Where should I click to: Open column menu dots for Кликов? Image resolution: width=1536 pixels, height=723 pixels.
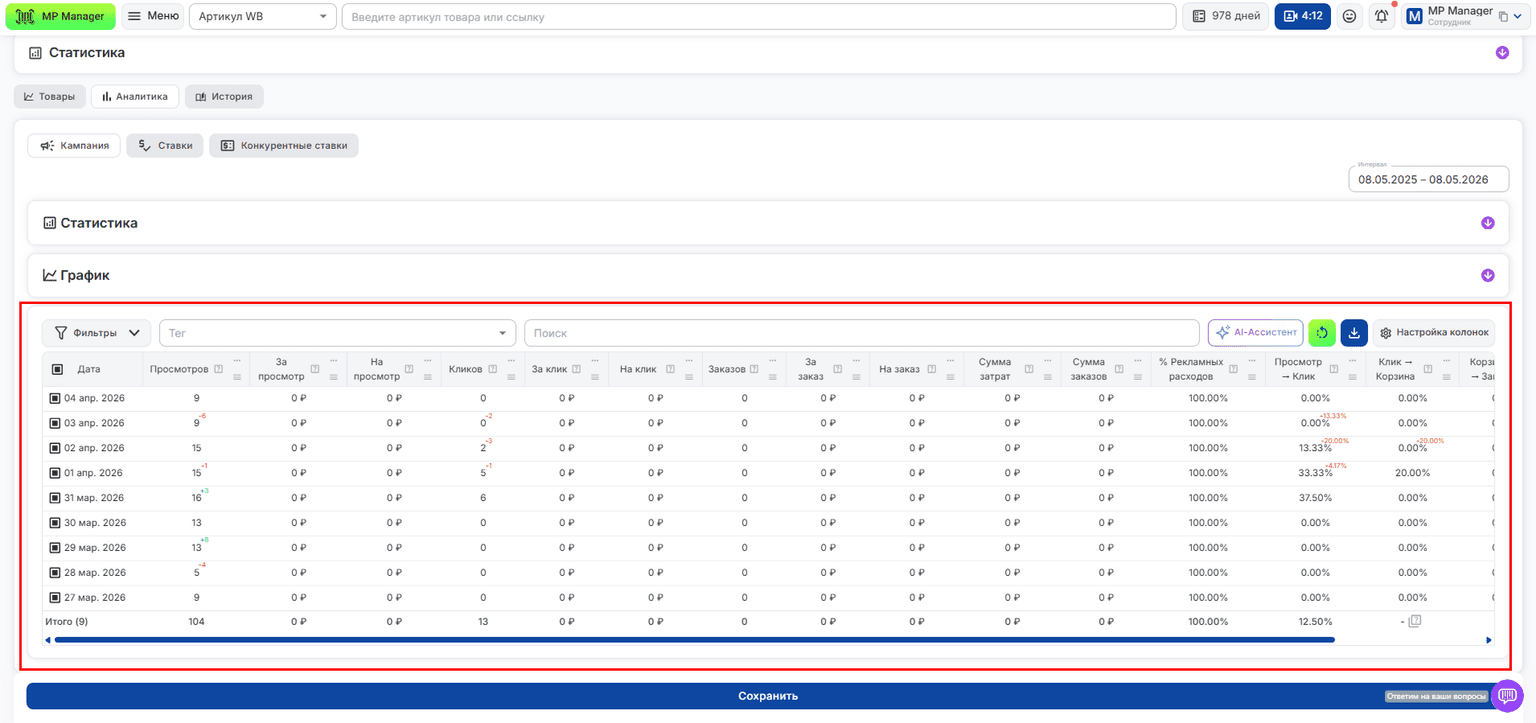point(511,361)
